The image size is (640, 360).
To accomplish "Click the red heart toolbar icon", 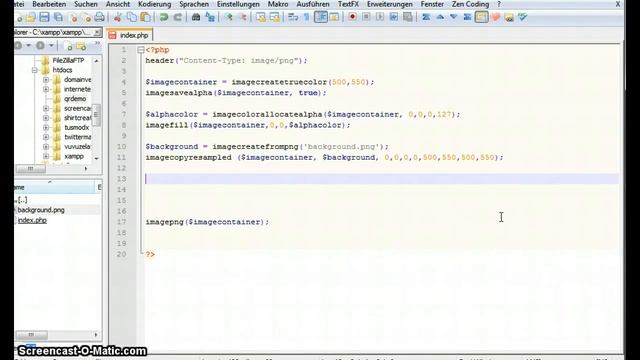I will pos(496,17).
